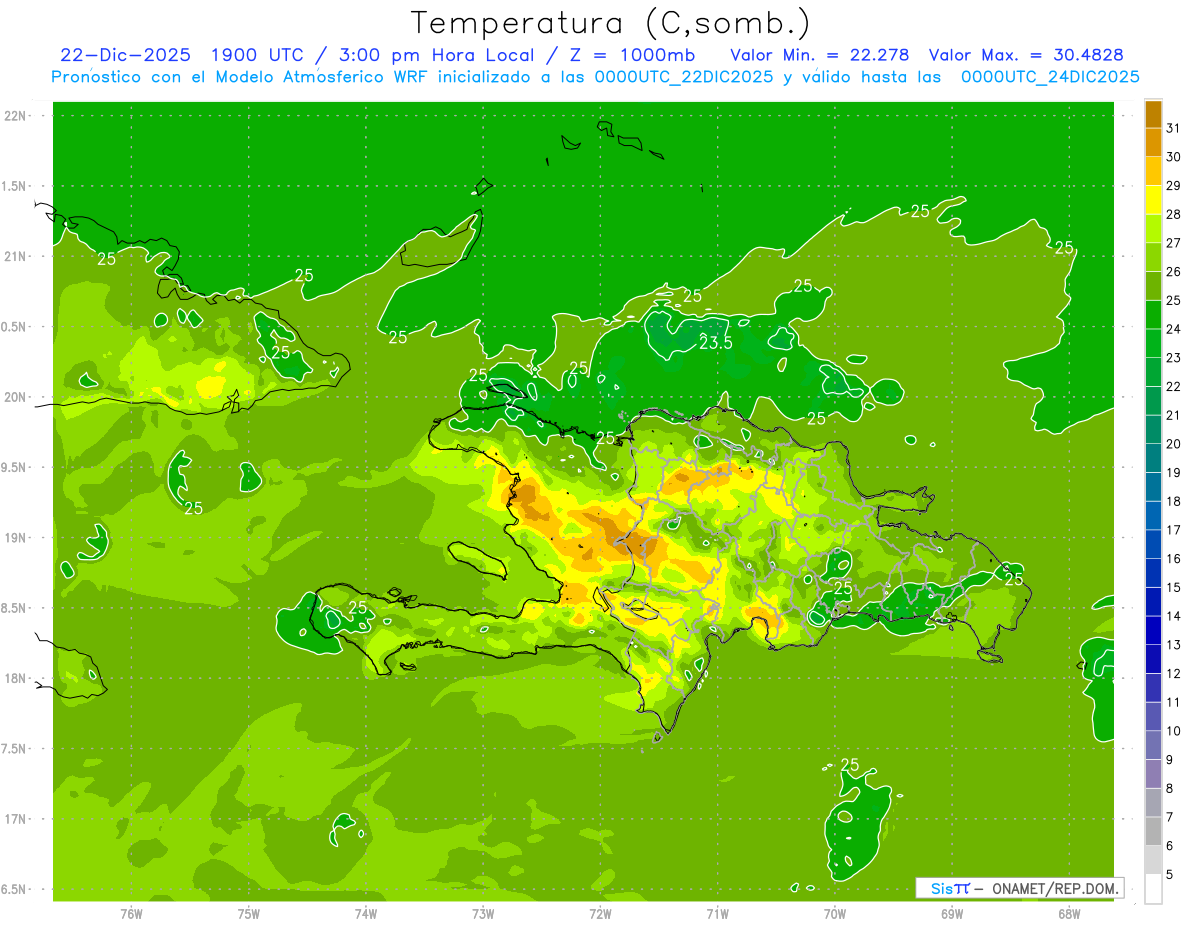Click the "ONAMET/REP.DOM." credit label
Screen dimensions: 1200x927
1054,888
